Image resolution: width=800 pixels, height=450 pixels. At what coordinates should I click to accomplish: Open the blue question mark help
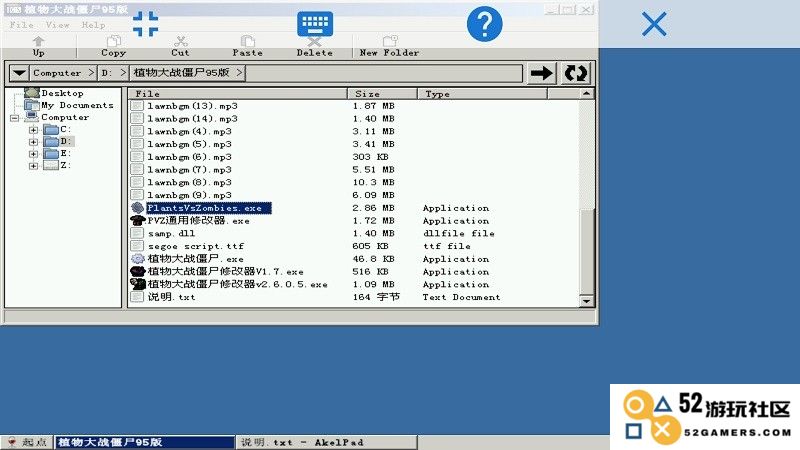coord(484,24)
